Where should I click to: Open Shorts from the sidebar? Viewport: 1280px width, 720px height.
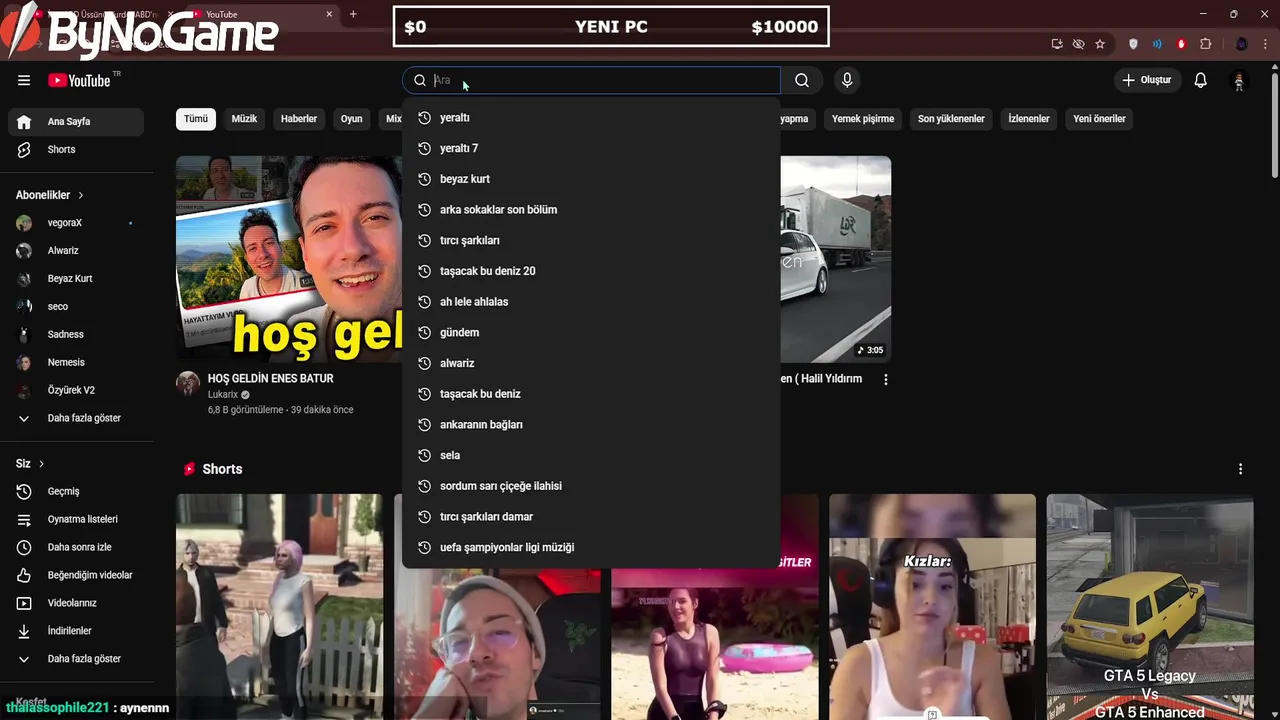coord(77,149)
